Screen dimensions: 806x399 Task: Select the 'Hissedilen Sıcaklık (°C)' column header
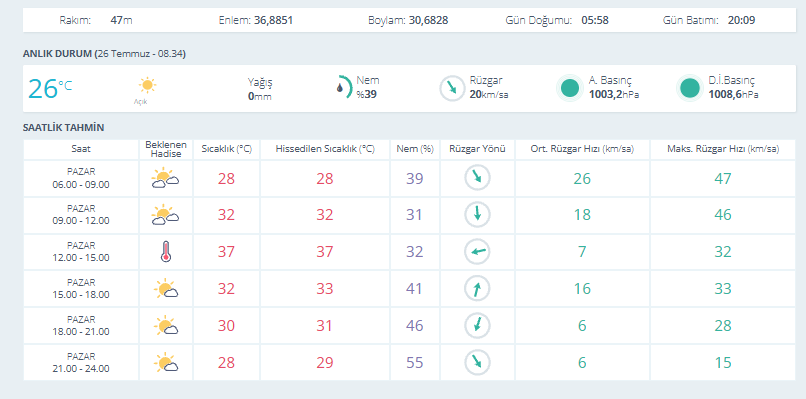coord(325,149)
